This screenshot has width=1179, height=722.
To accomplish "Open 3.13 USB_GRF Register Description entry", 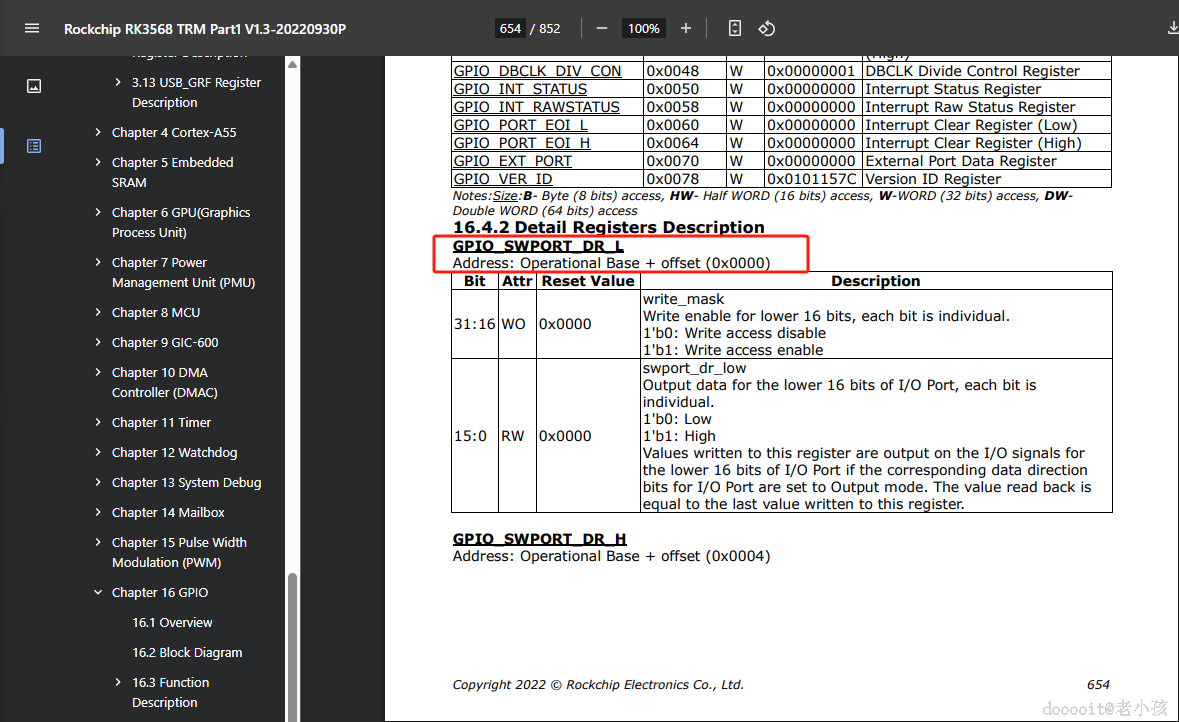I will 196,93.
